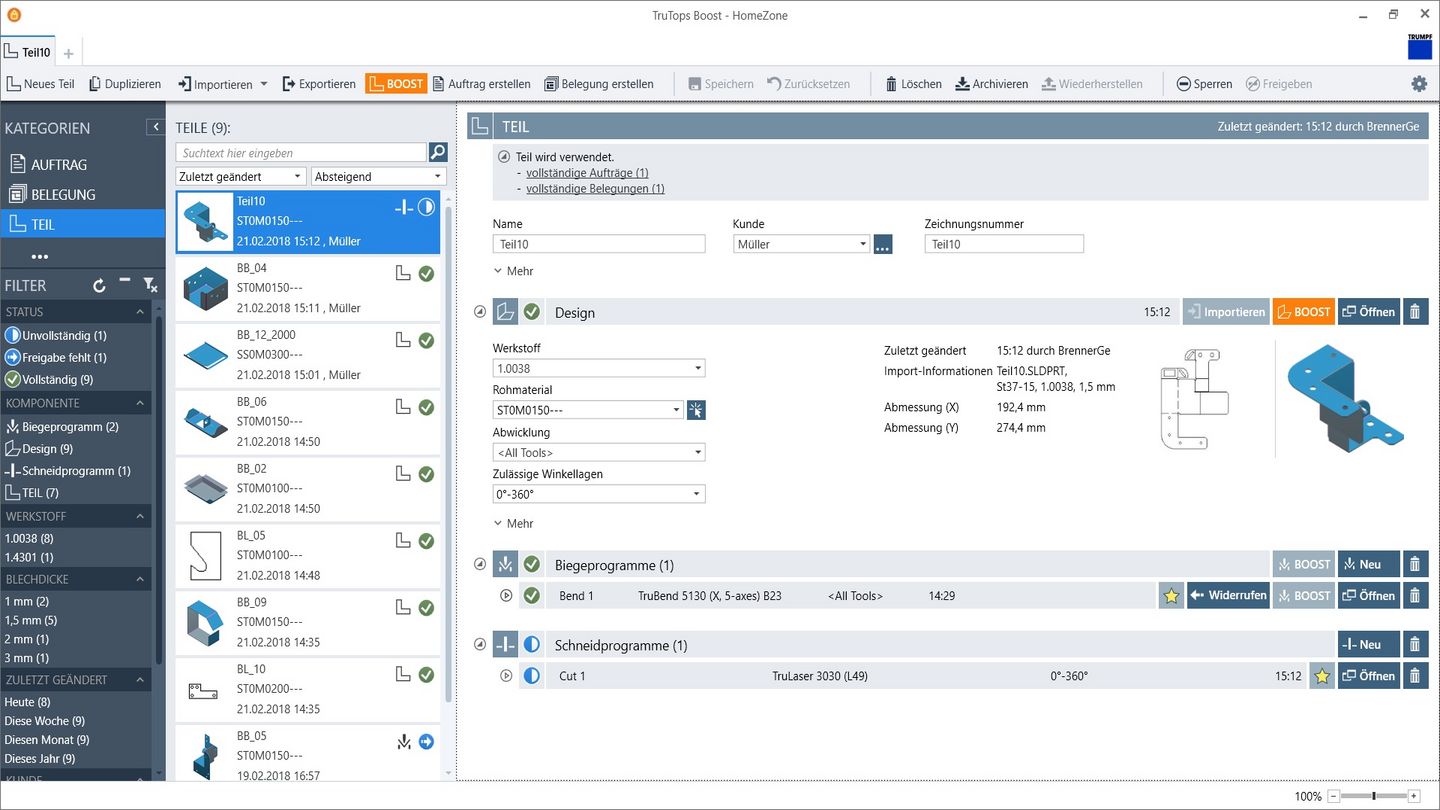Screen dimensions: 1440x810
Task: Click the three-dot button next to Kunde
Action: [882, 244]
